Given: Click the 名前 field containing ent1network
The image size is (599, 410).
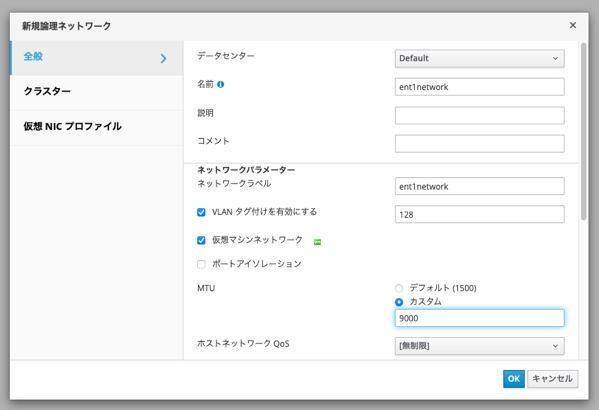Looking at the screenshot, I should pos(479,87).
